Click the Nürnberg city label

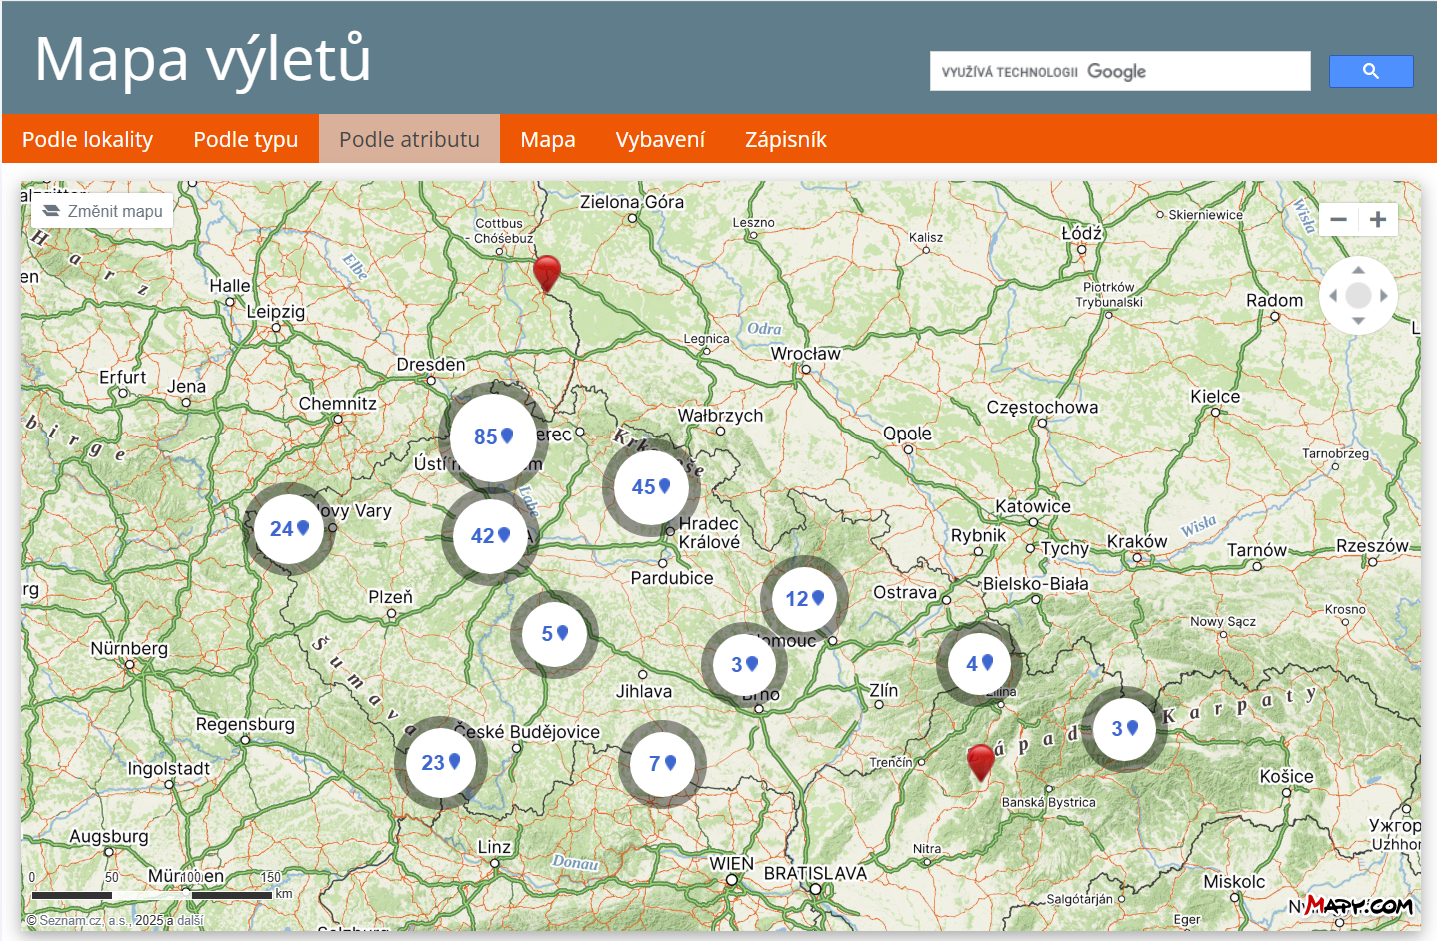[x=129, y=649]
